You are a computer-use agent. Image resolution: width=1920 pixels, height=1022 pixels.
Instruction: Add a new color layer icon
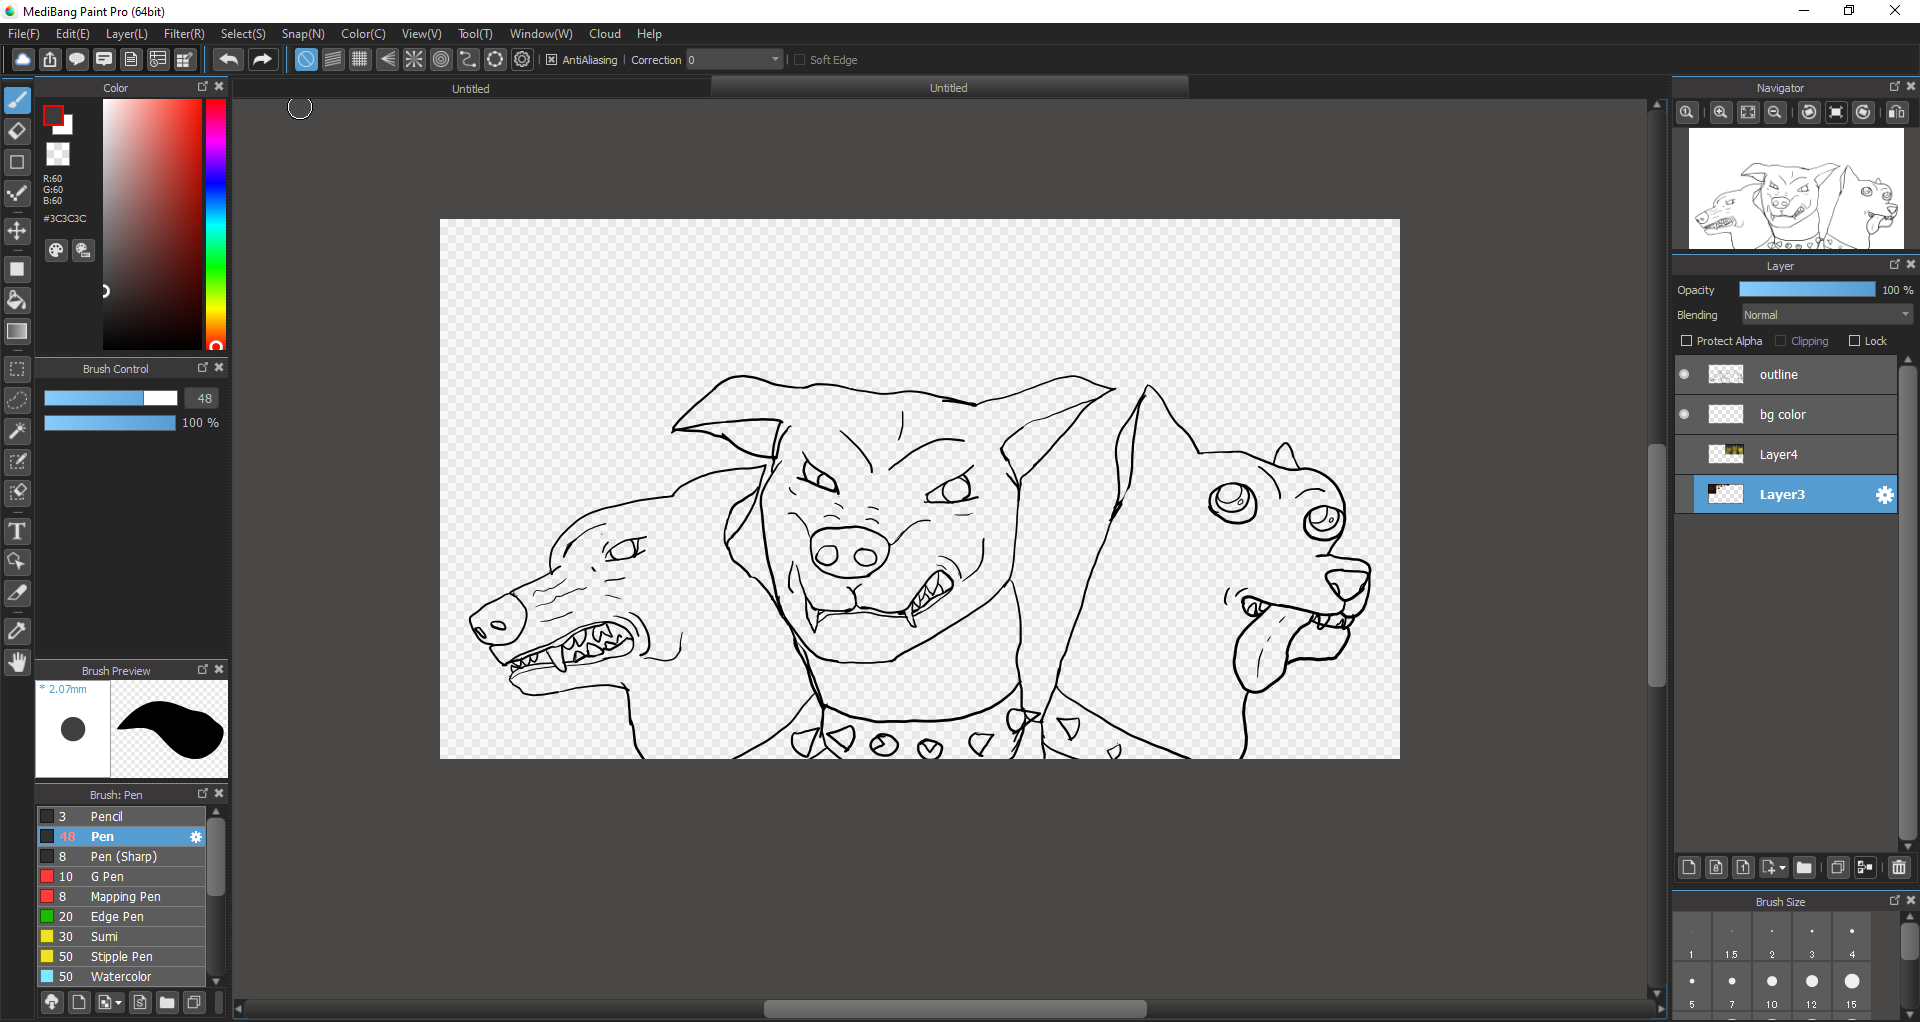[x=1689, y=867]
